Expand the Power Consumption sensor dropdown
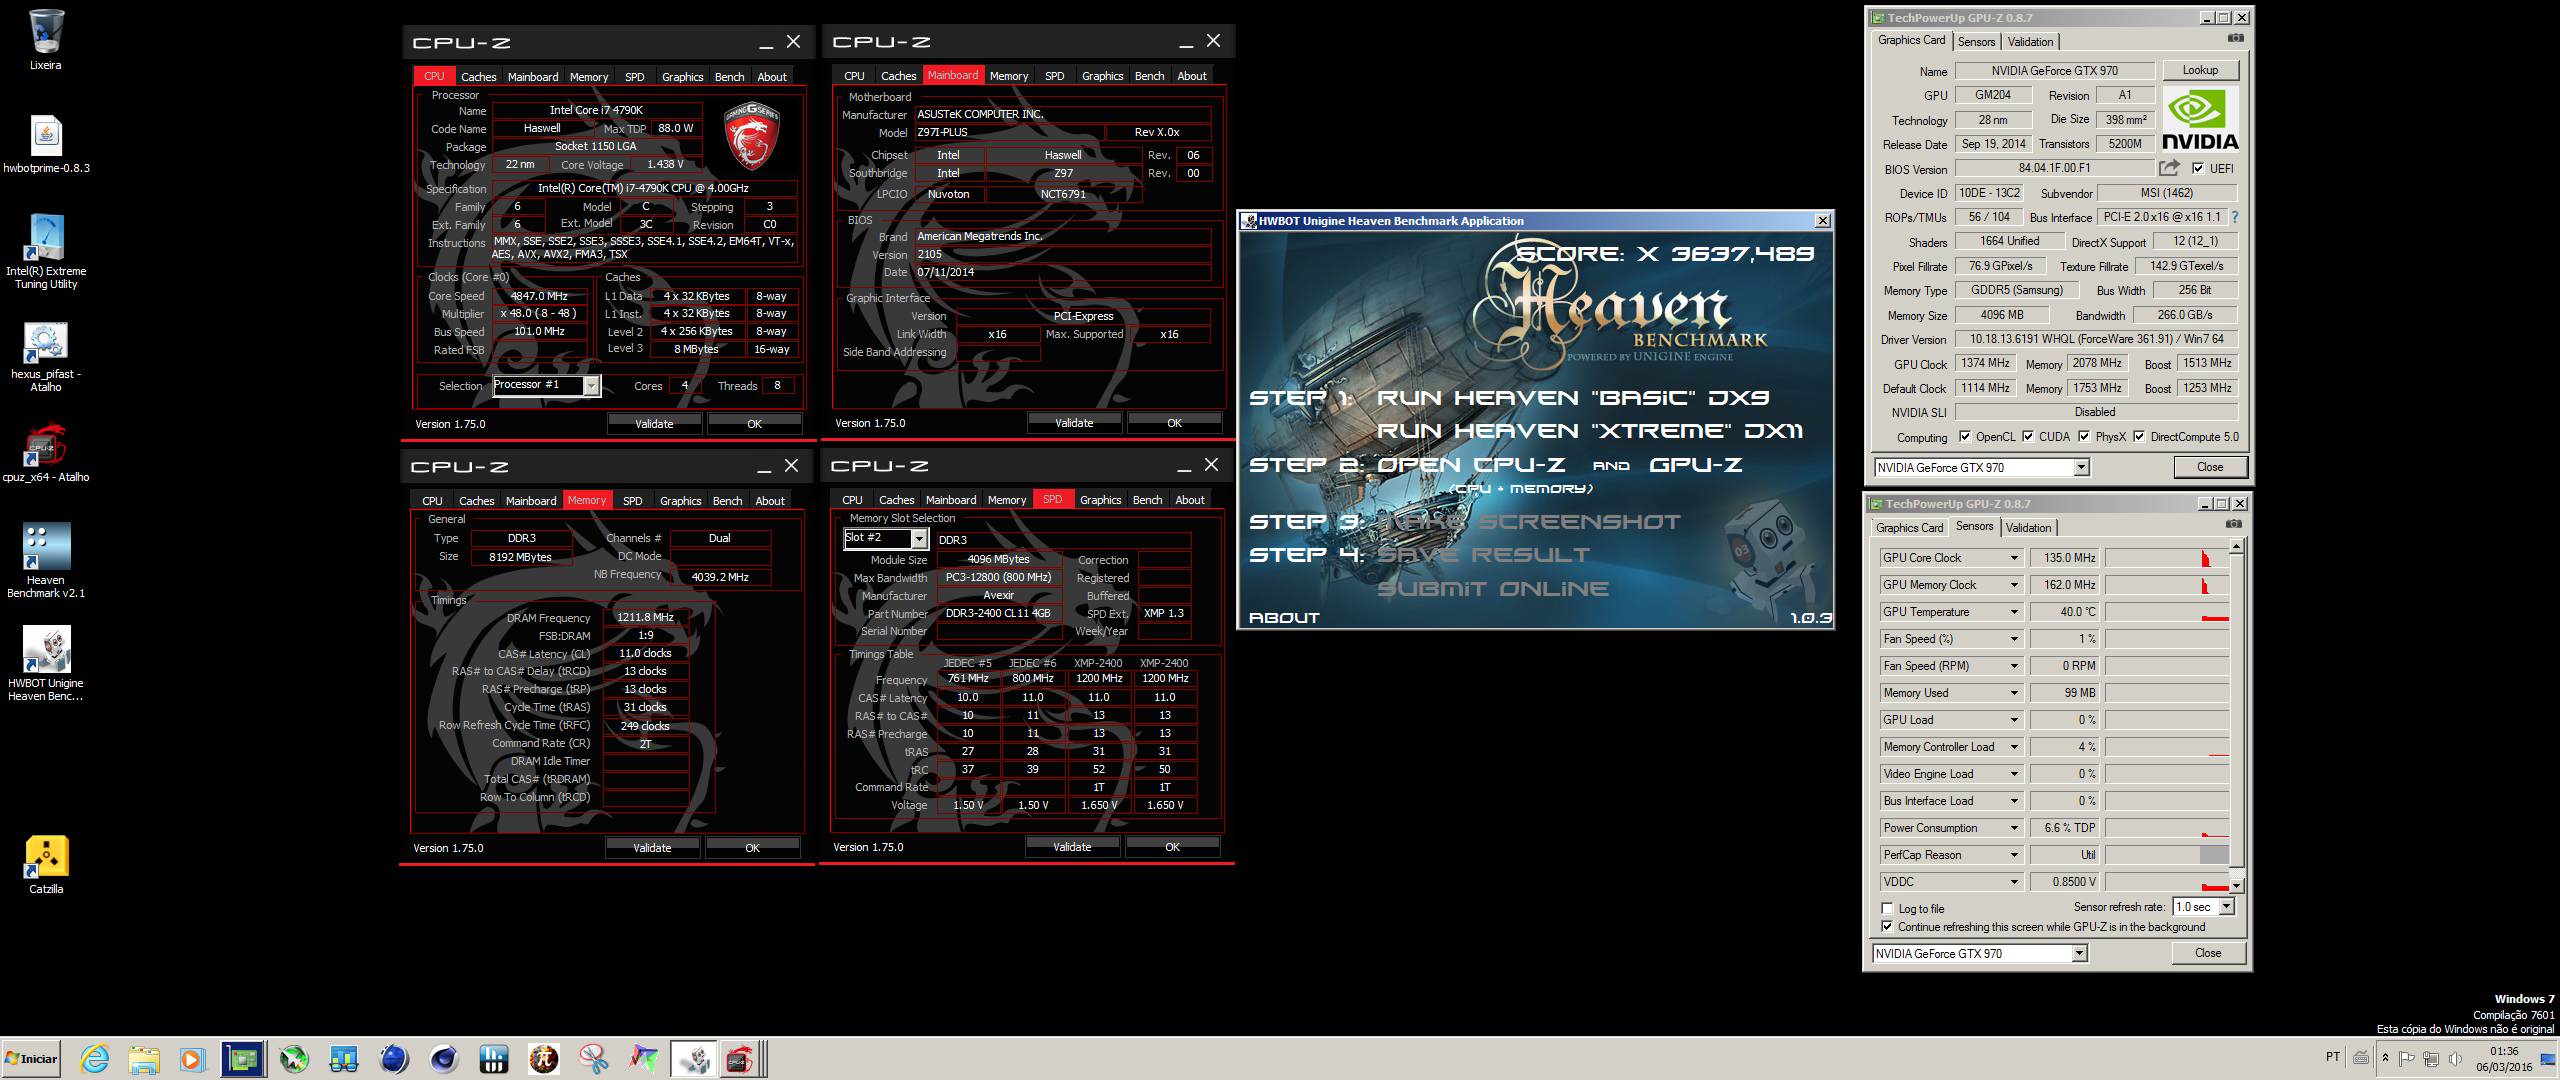This screenshot has height=1080, width=2560. 2015,828
